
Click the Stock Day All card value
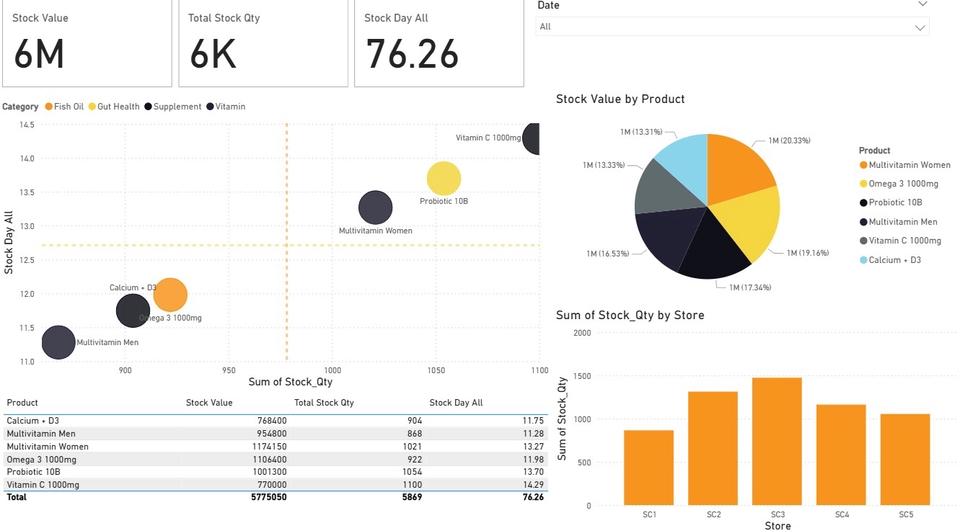point(412,54)
